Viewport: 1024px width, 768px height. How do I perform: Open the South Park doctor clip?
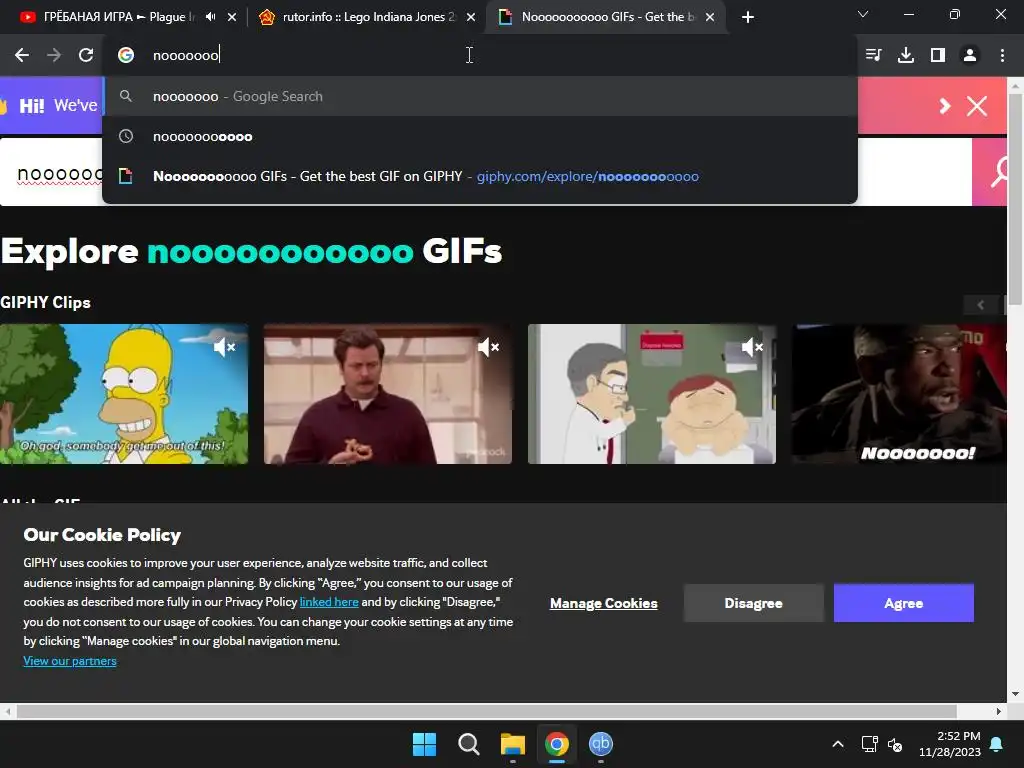[x=652, y=394]
